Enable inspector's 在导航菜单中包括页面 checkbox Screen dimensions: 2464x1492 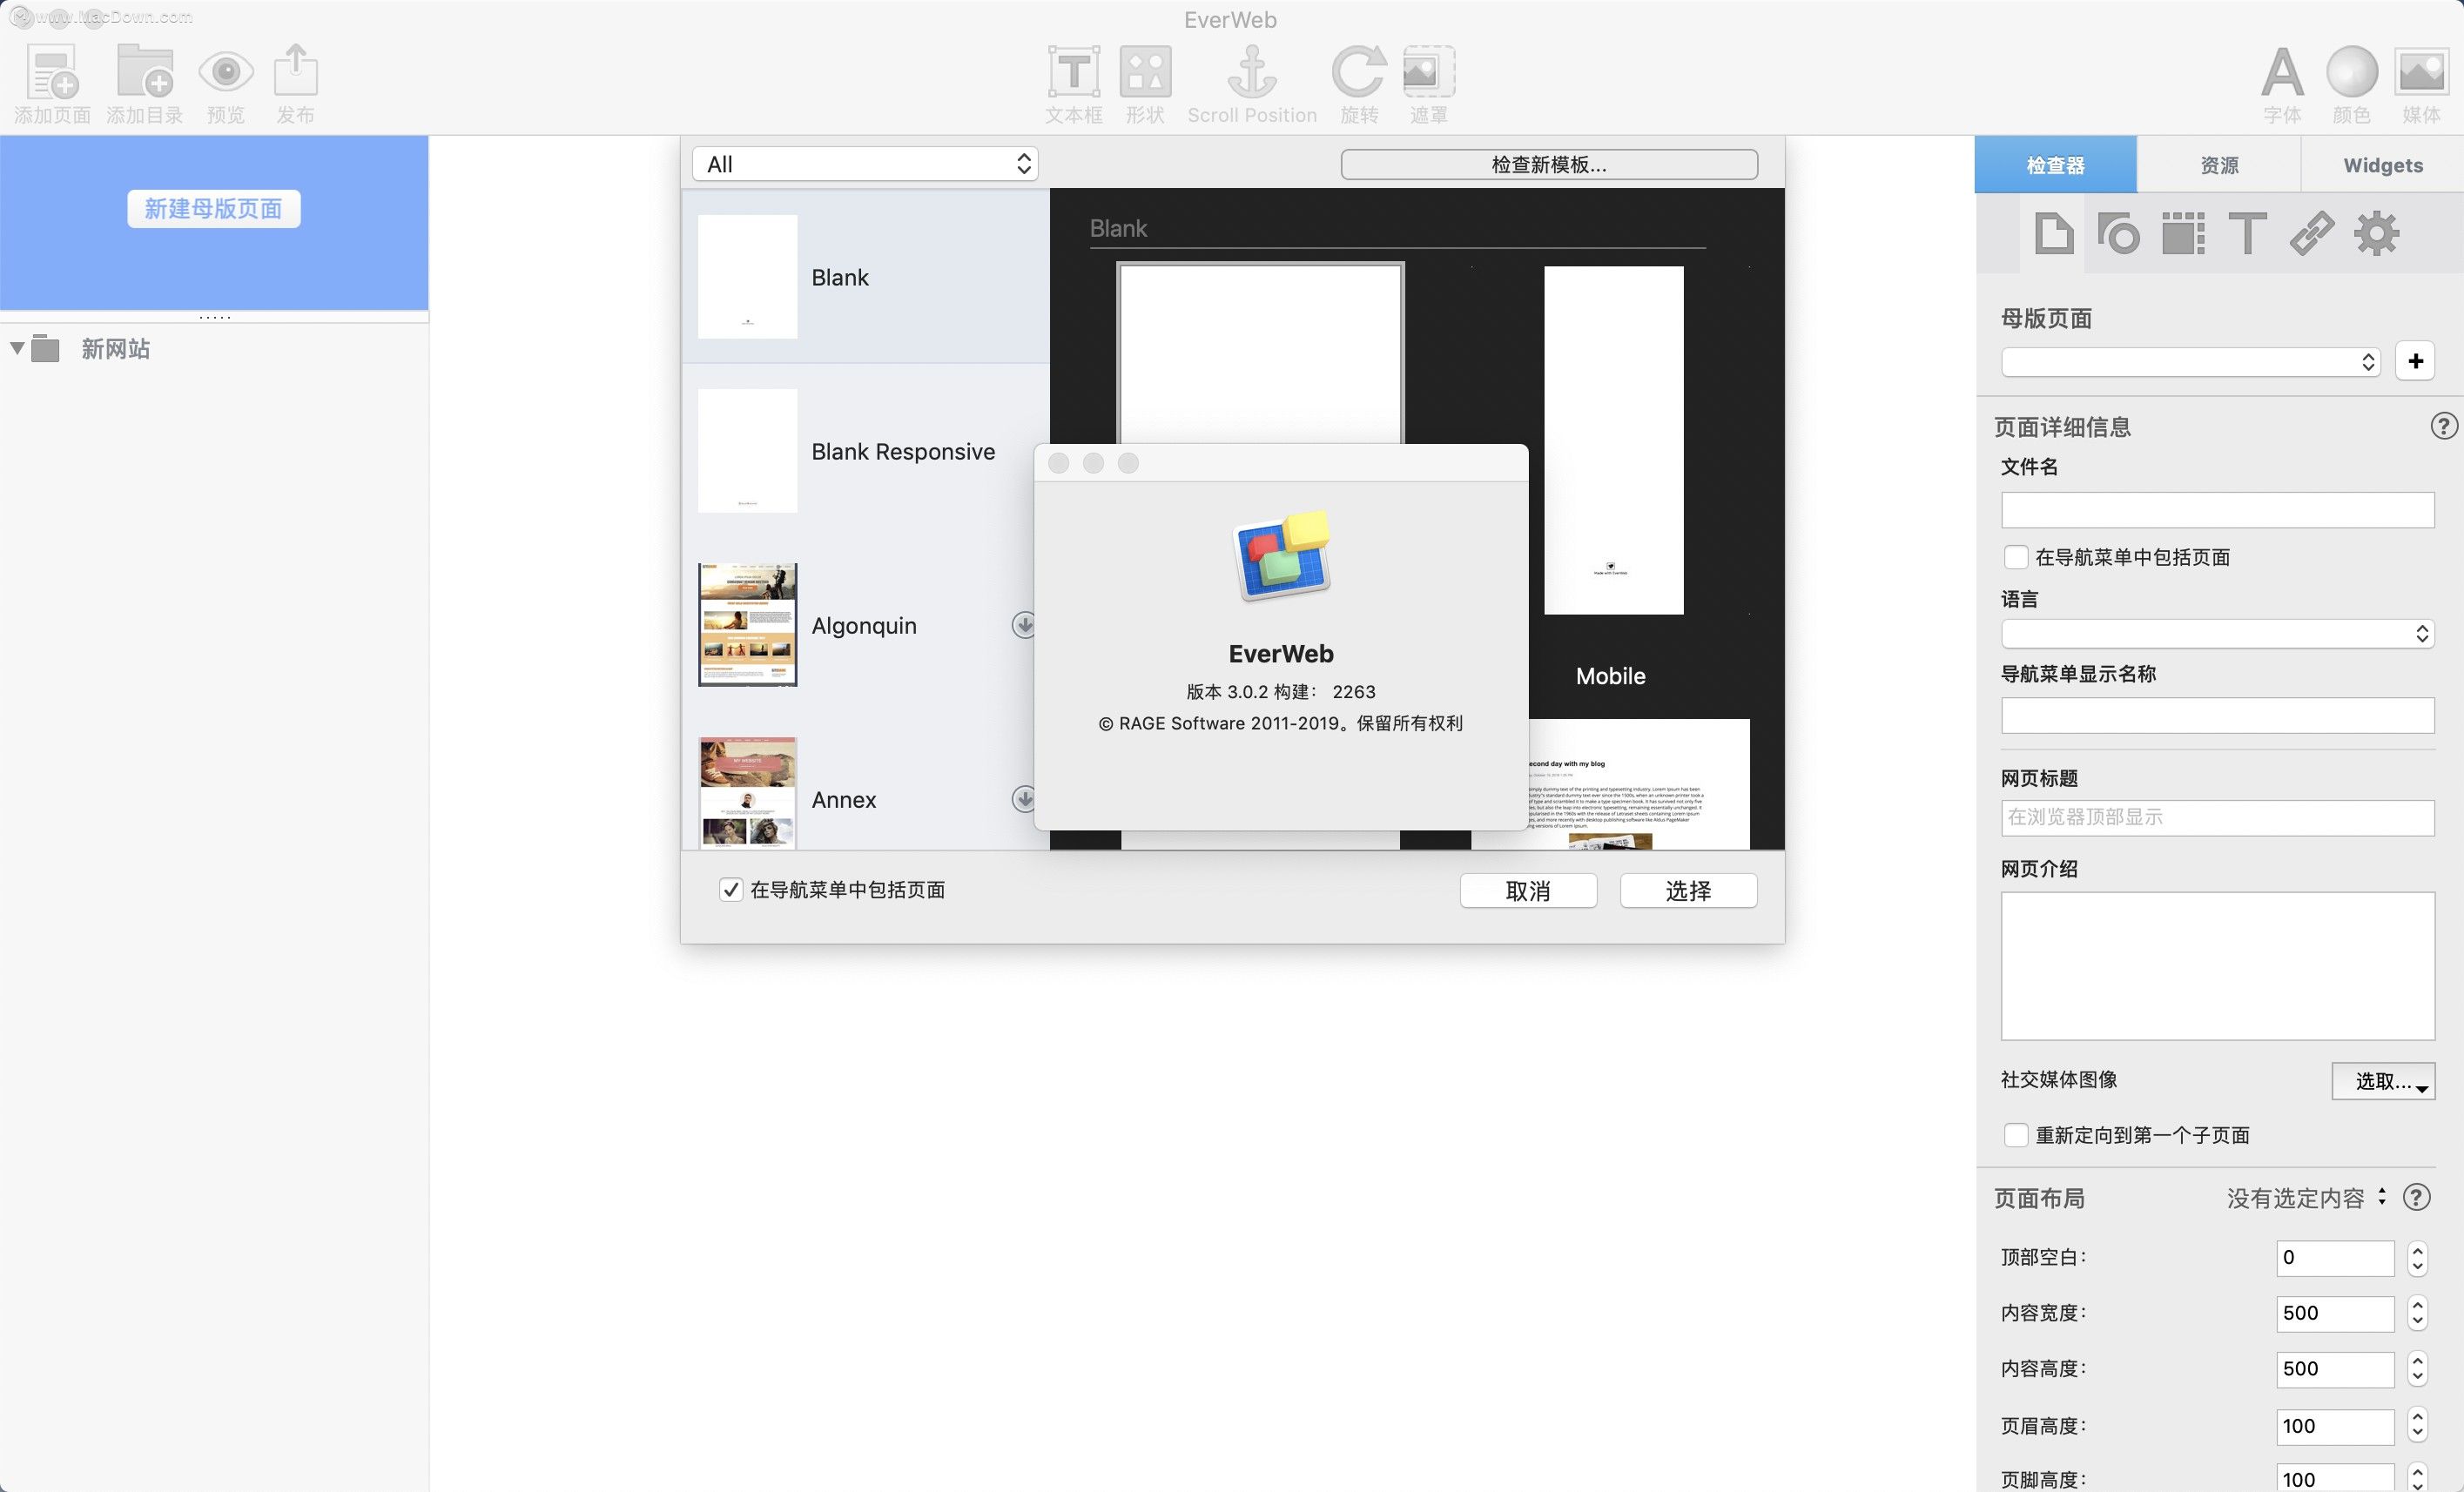(2016, 557)
